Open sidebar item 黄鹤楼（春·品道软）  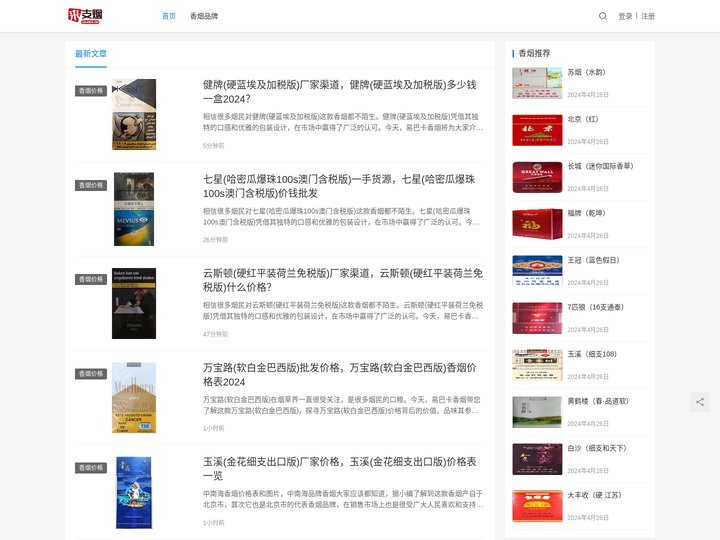(x=598, y=401)
